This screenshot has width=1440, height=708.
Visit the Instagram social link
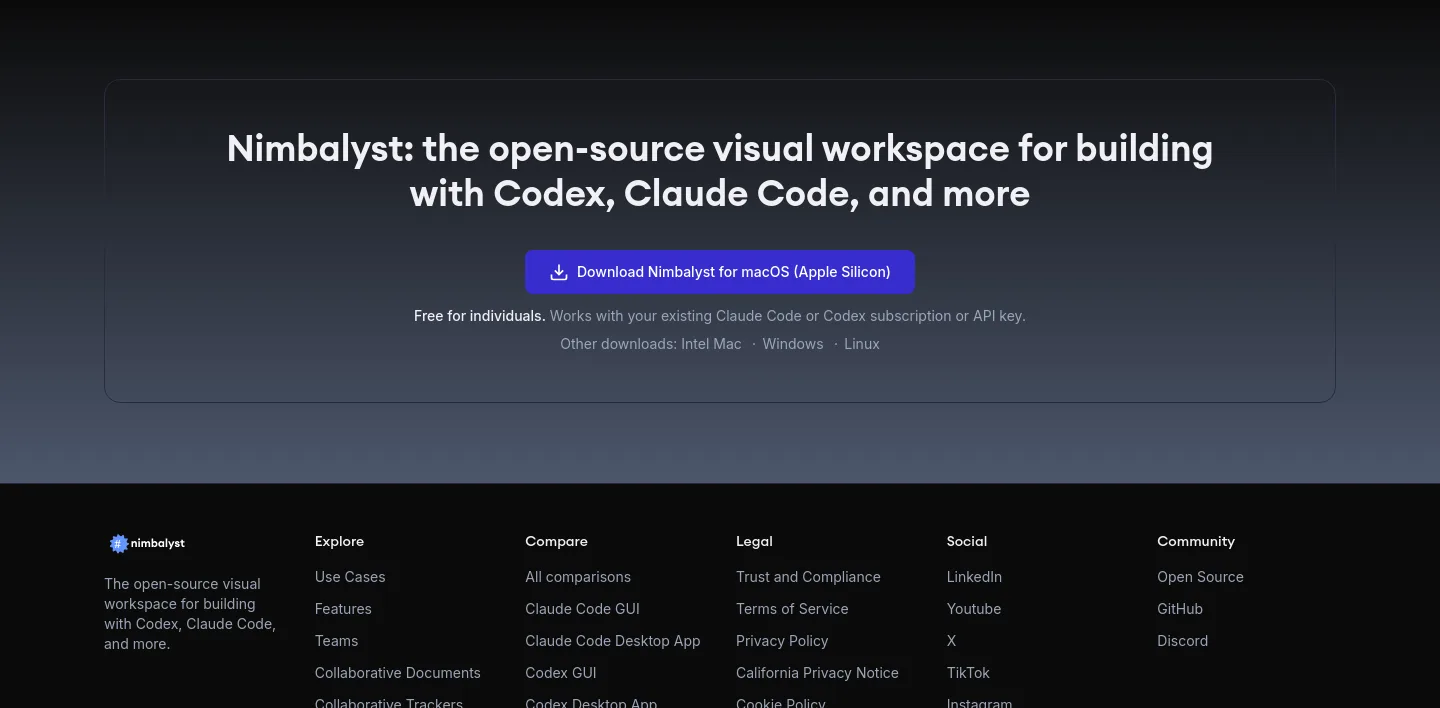979,703
